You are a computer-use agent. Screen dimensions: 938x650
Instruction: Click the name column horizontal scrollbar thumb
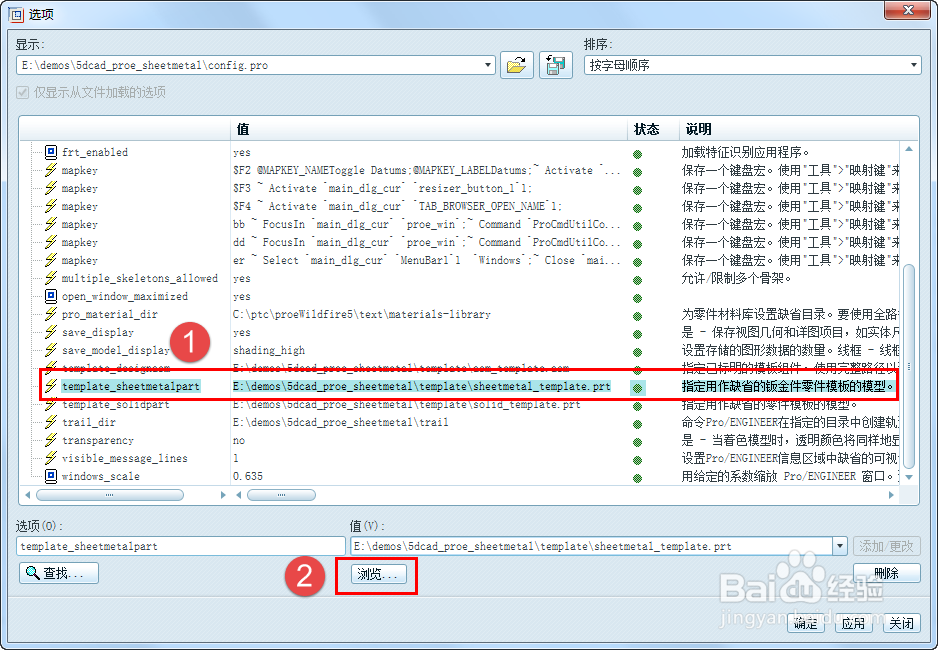109,495
